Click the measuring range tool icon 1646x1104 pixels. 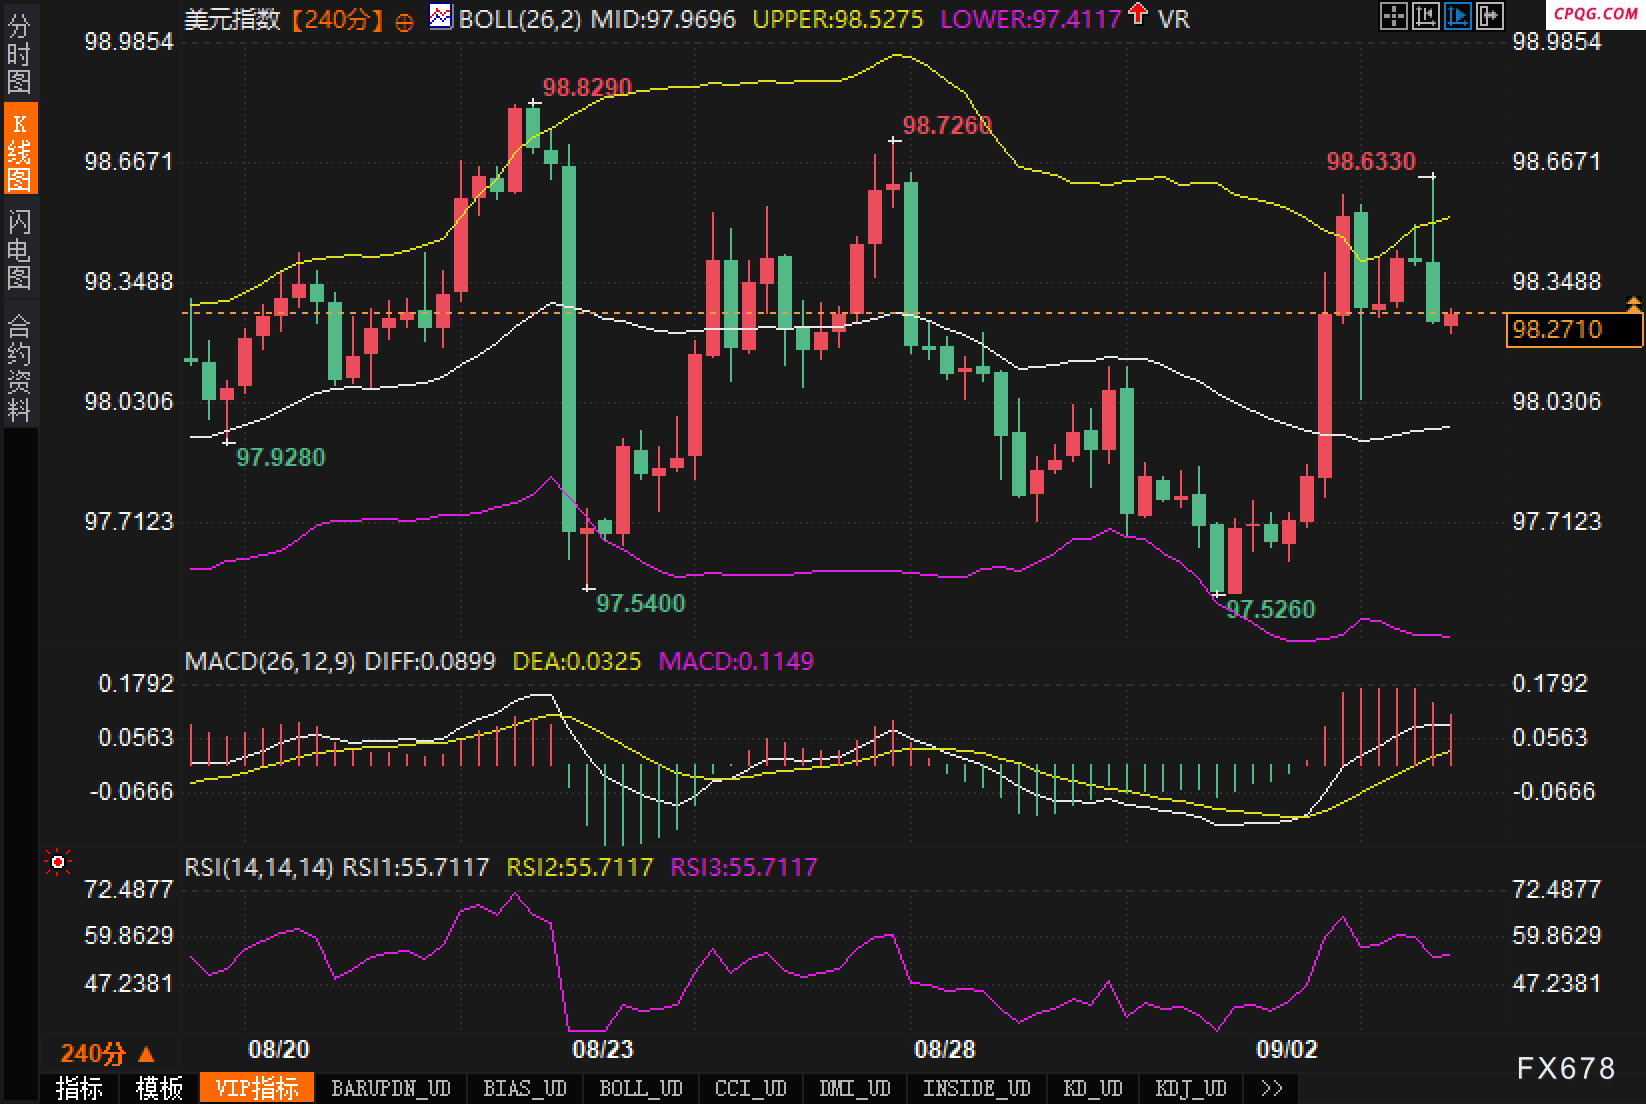coord(1425,15)
